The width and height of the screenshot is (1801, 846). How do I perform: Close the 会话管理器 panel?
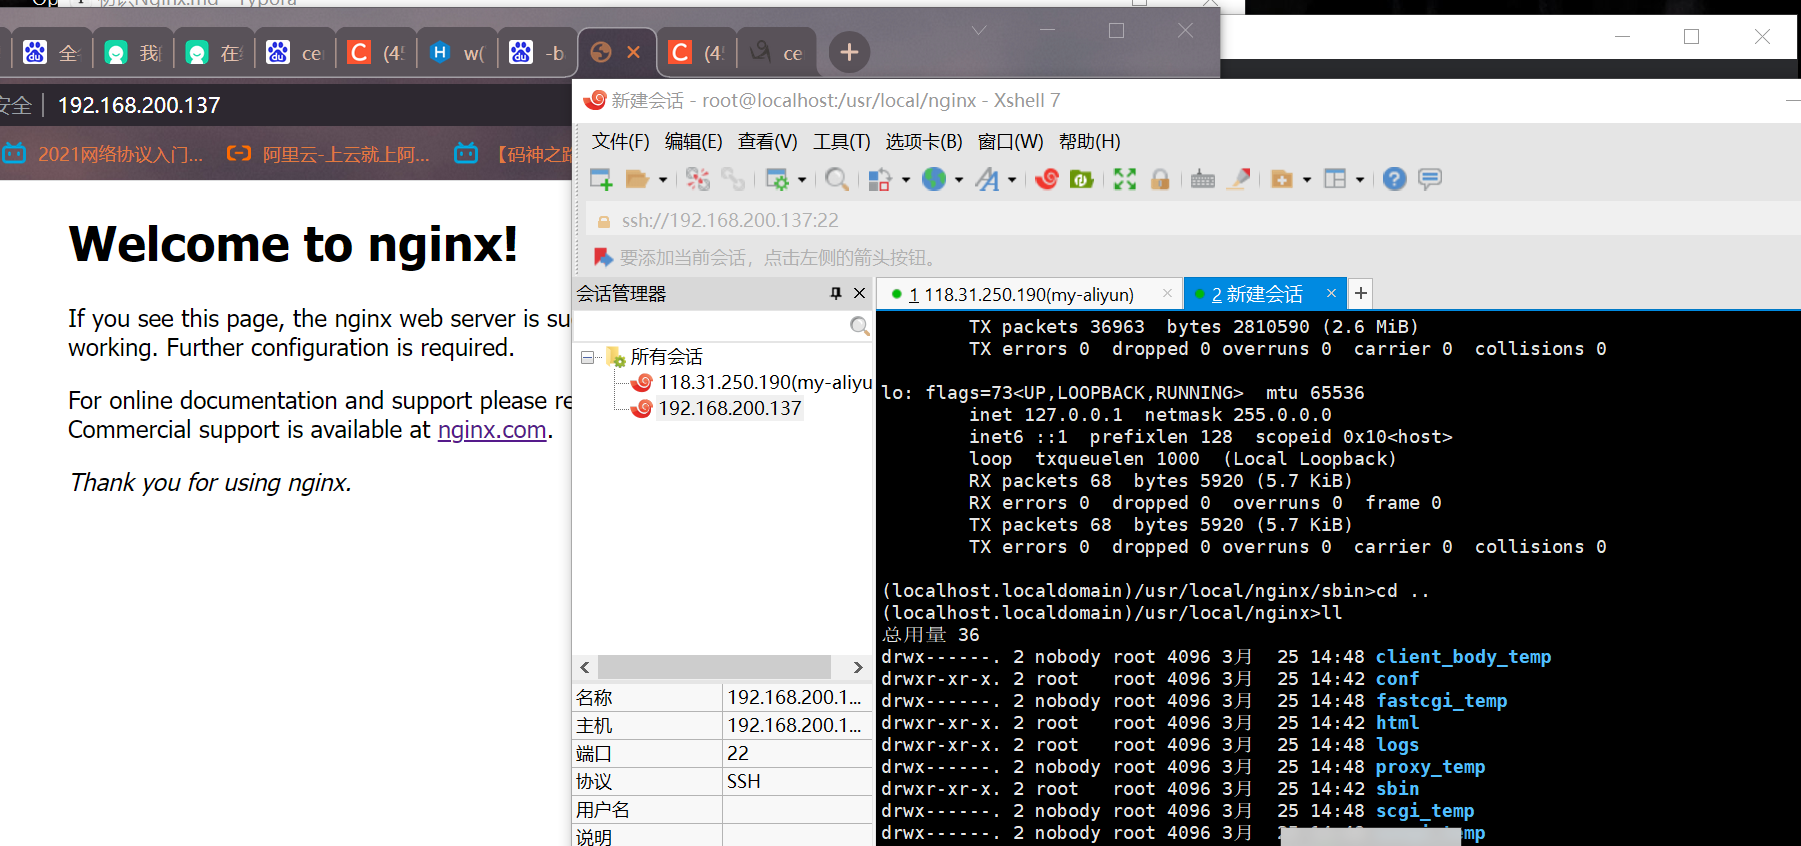(859, 293)
